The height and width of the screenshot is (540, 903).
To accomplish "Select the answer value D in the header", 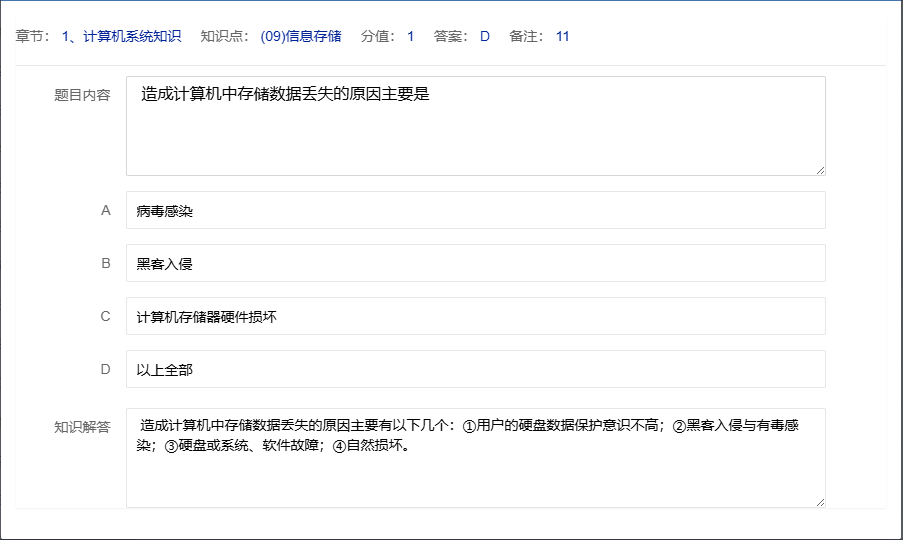I will [485, 37].
